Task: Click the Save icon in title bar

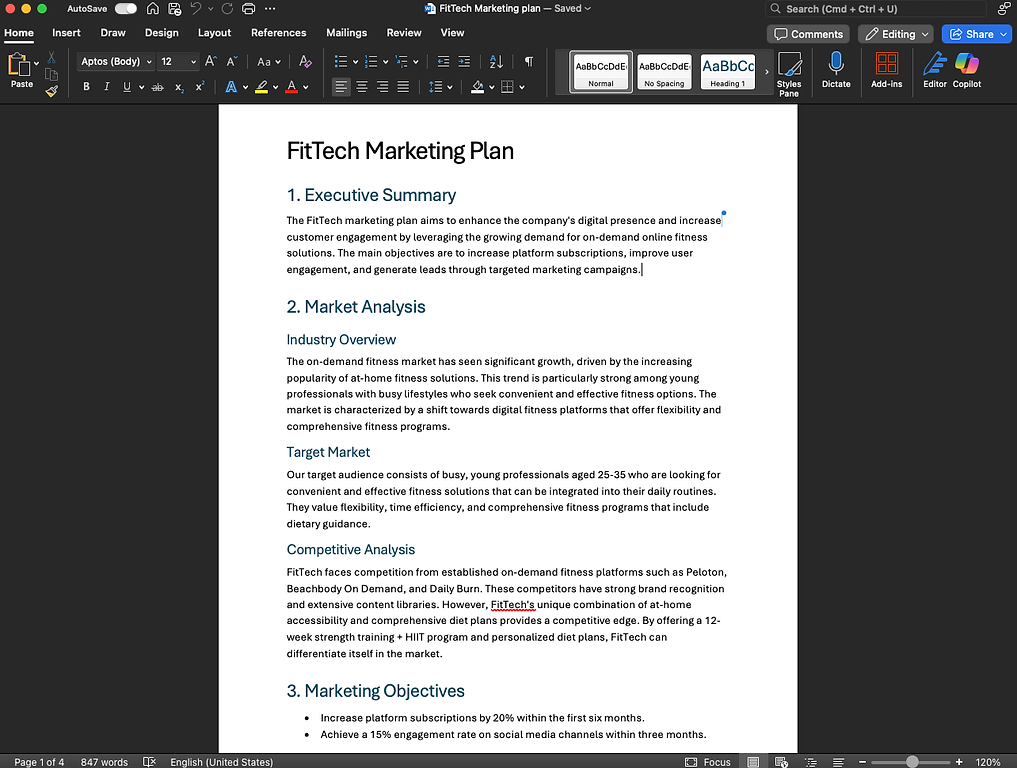Action: (x=174, y=8)
